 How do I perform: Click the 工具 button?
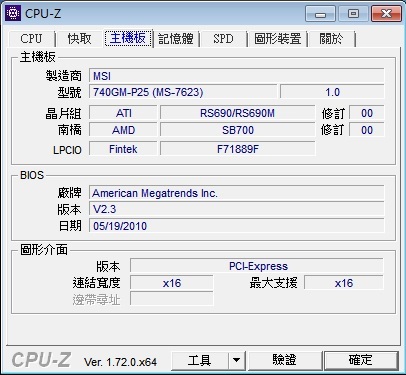(x=200, y=360)
